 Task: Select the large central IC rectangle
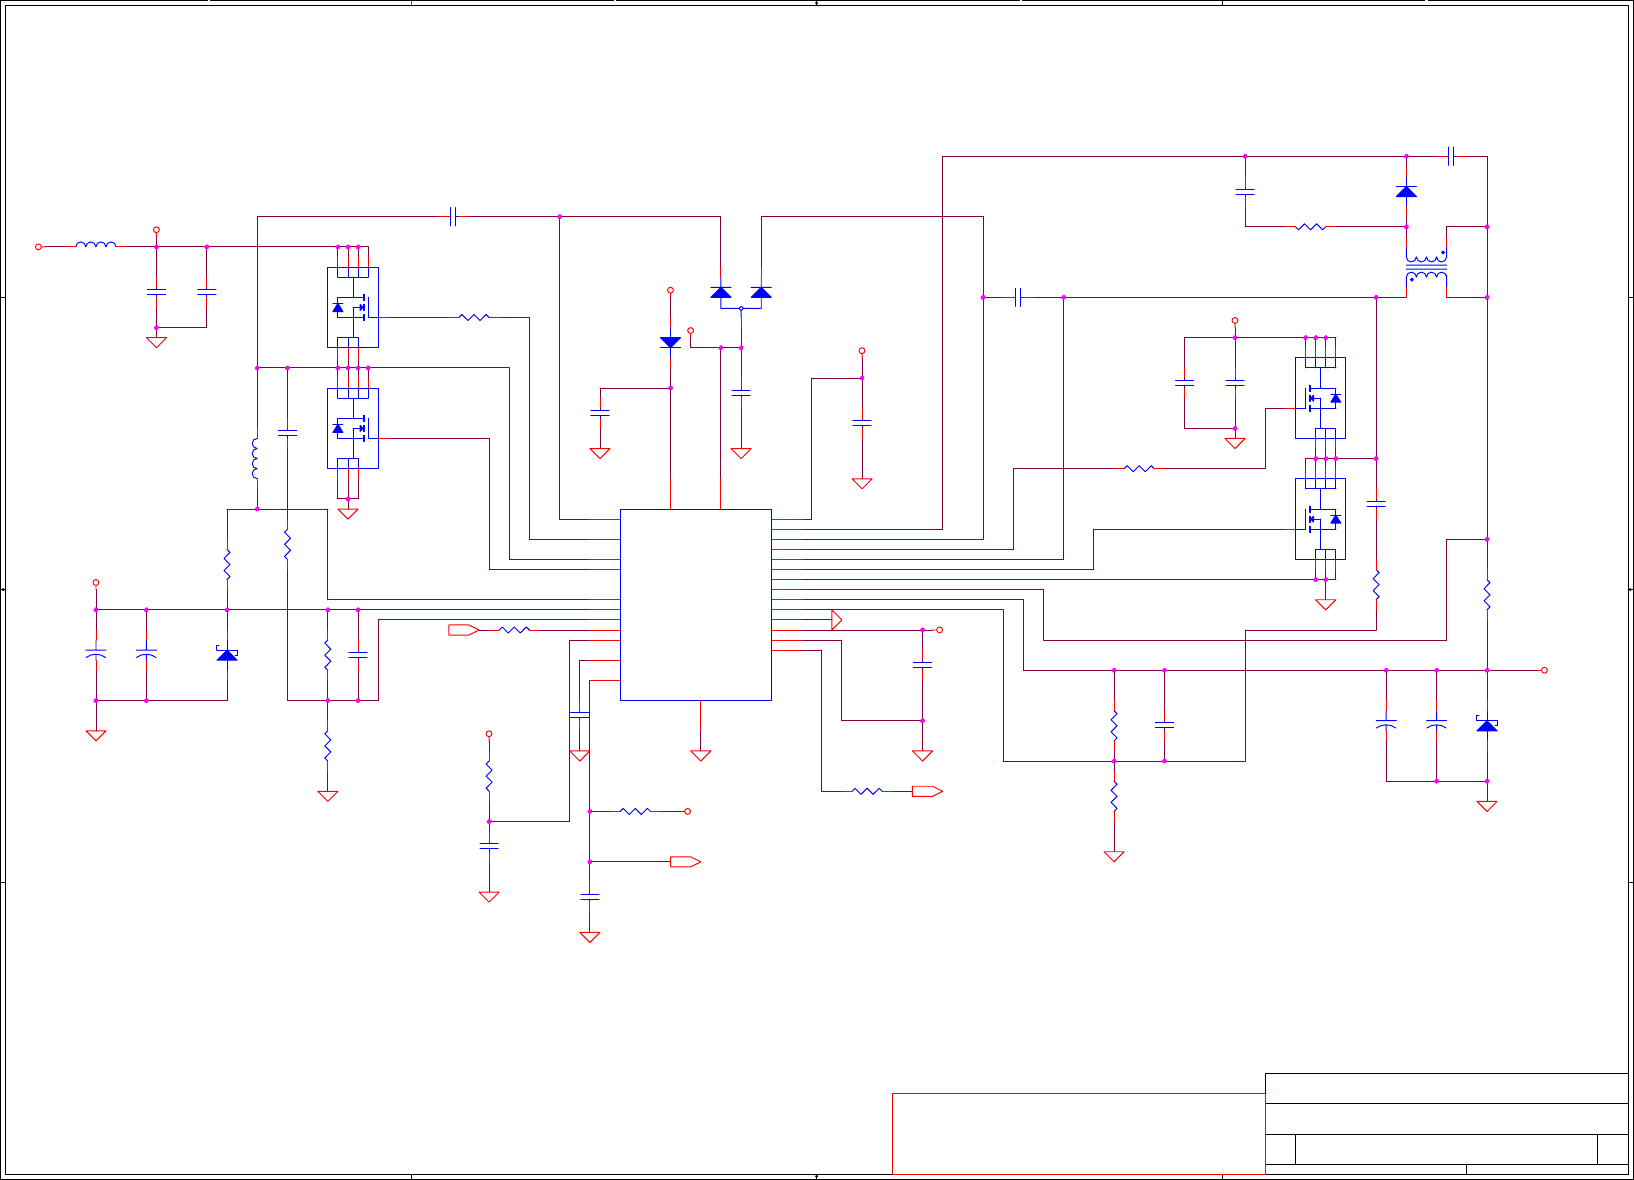(696, 605)
